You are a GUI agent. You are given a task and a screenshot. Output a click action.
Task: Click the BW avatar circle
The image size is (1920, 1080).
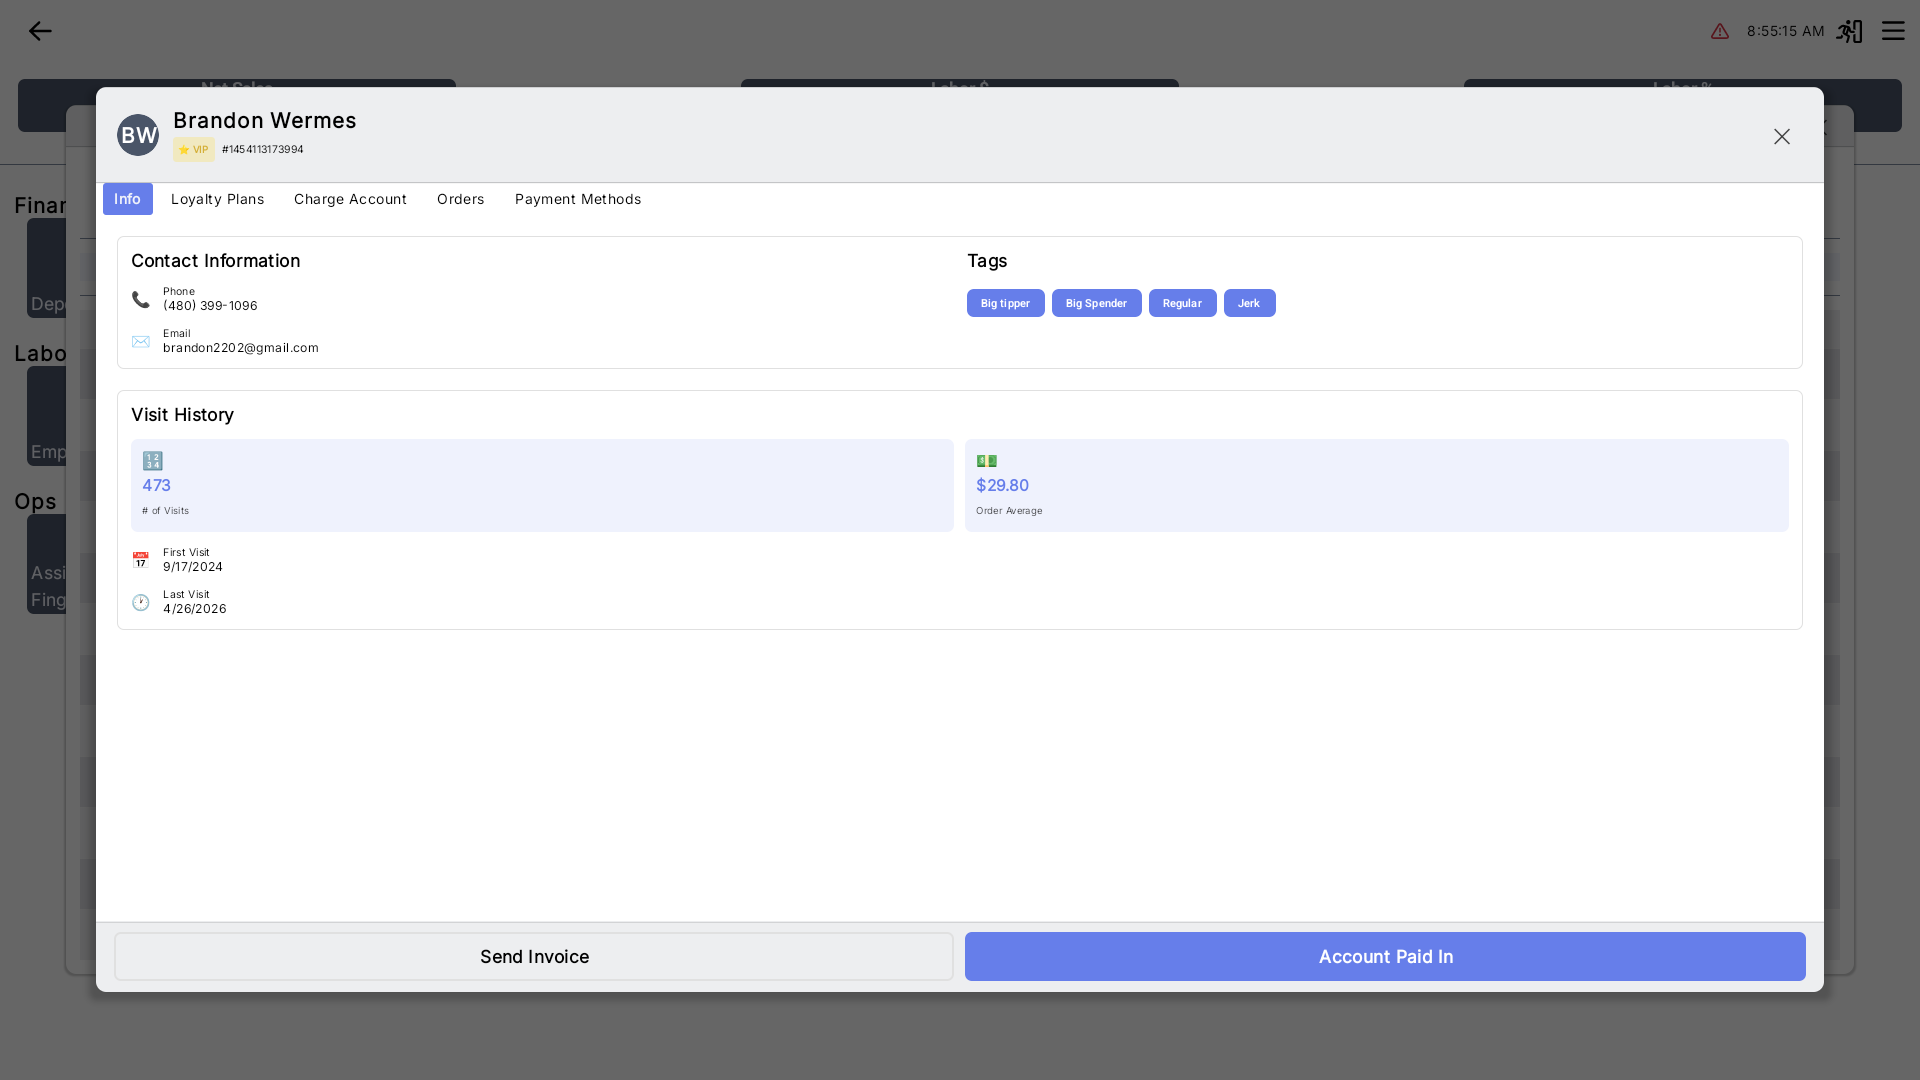point(138,135)
